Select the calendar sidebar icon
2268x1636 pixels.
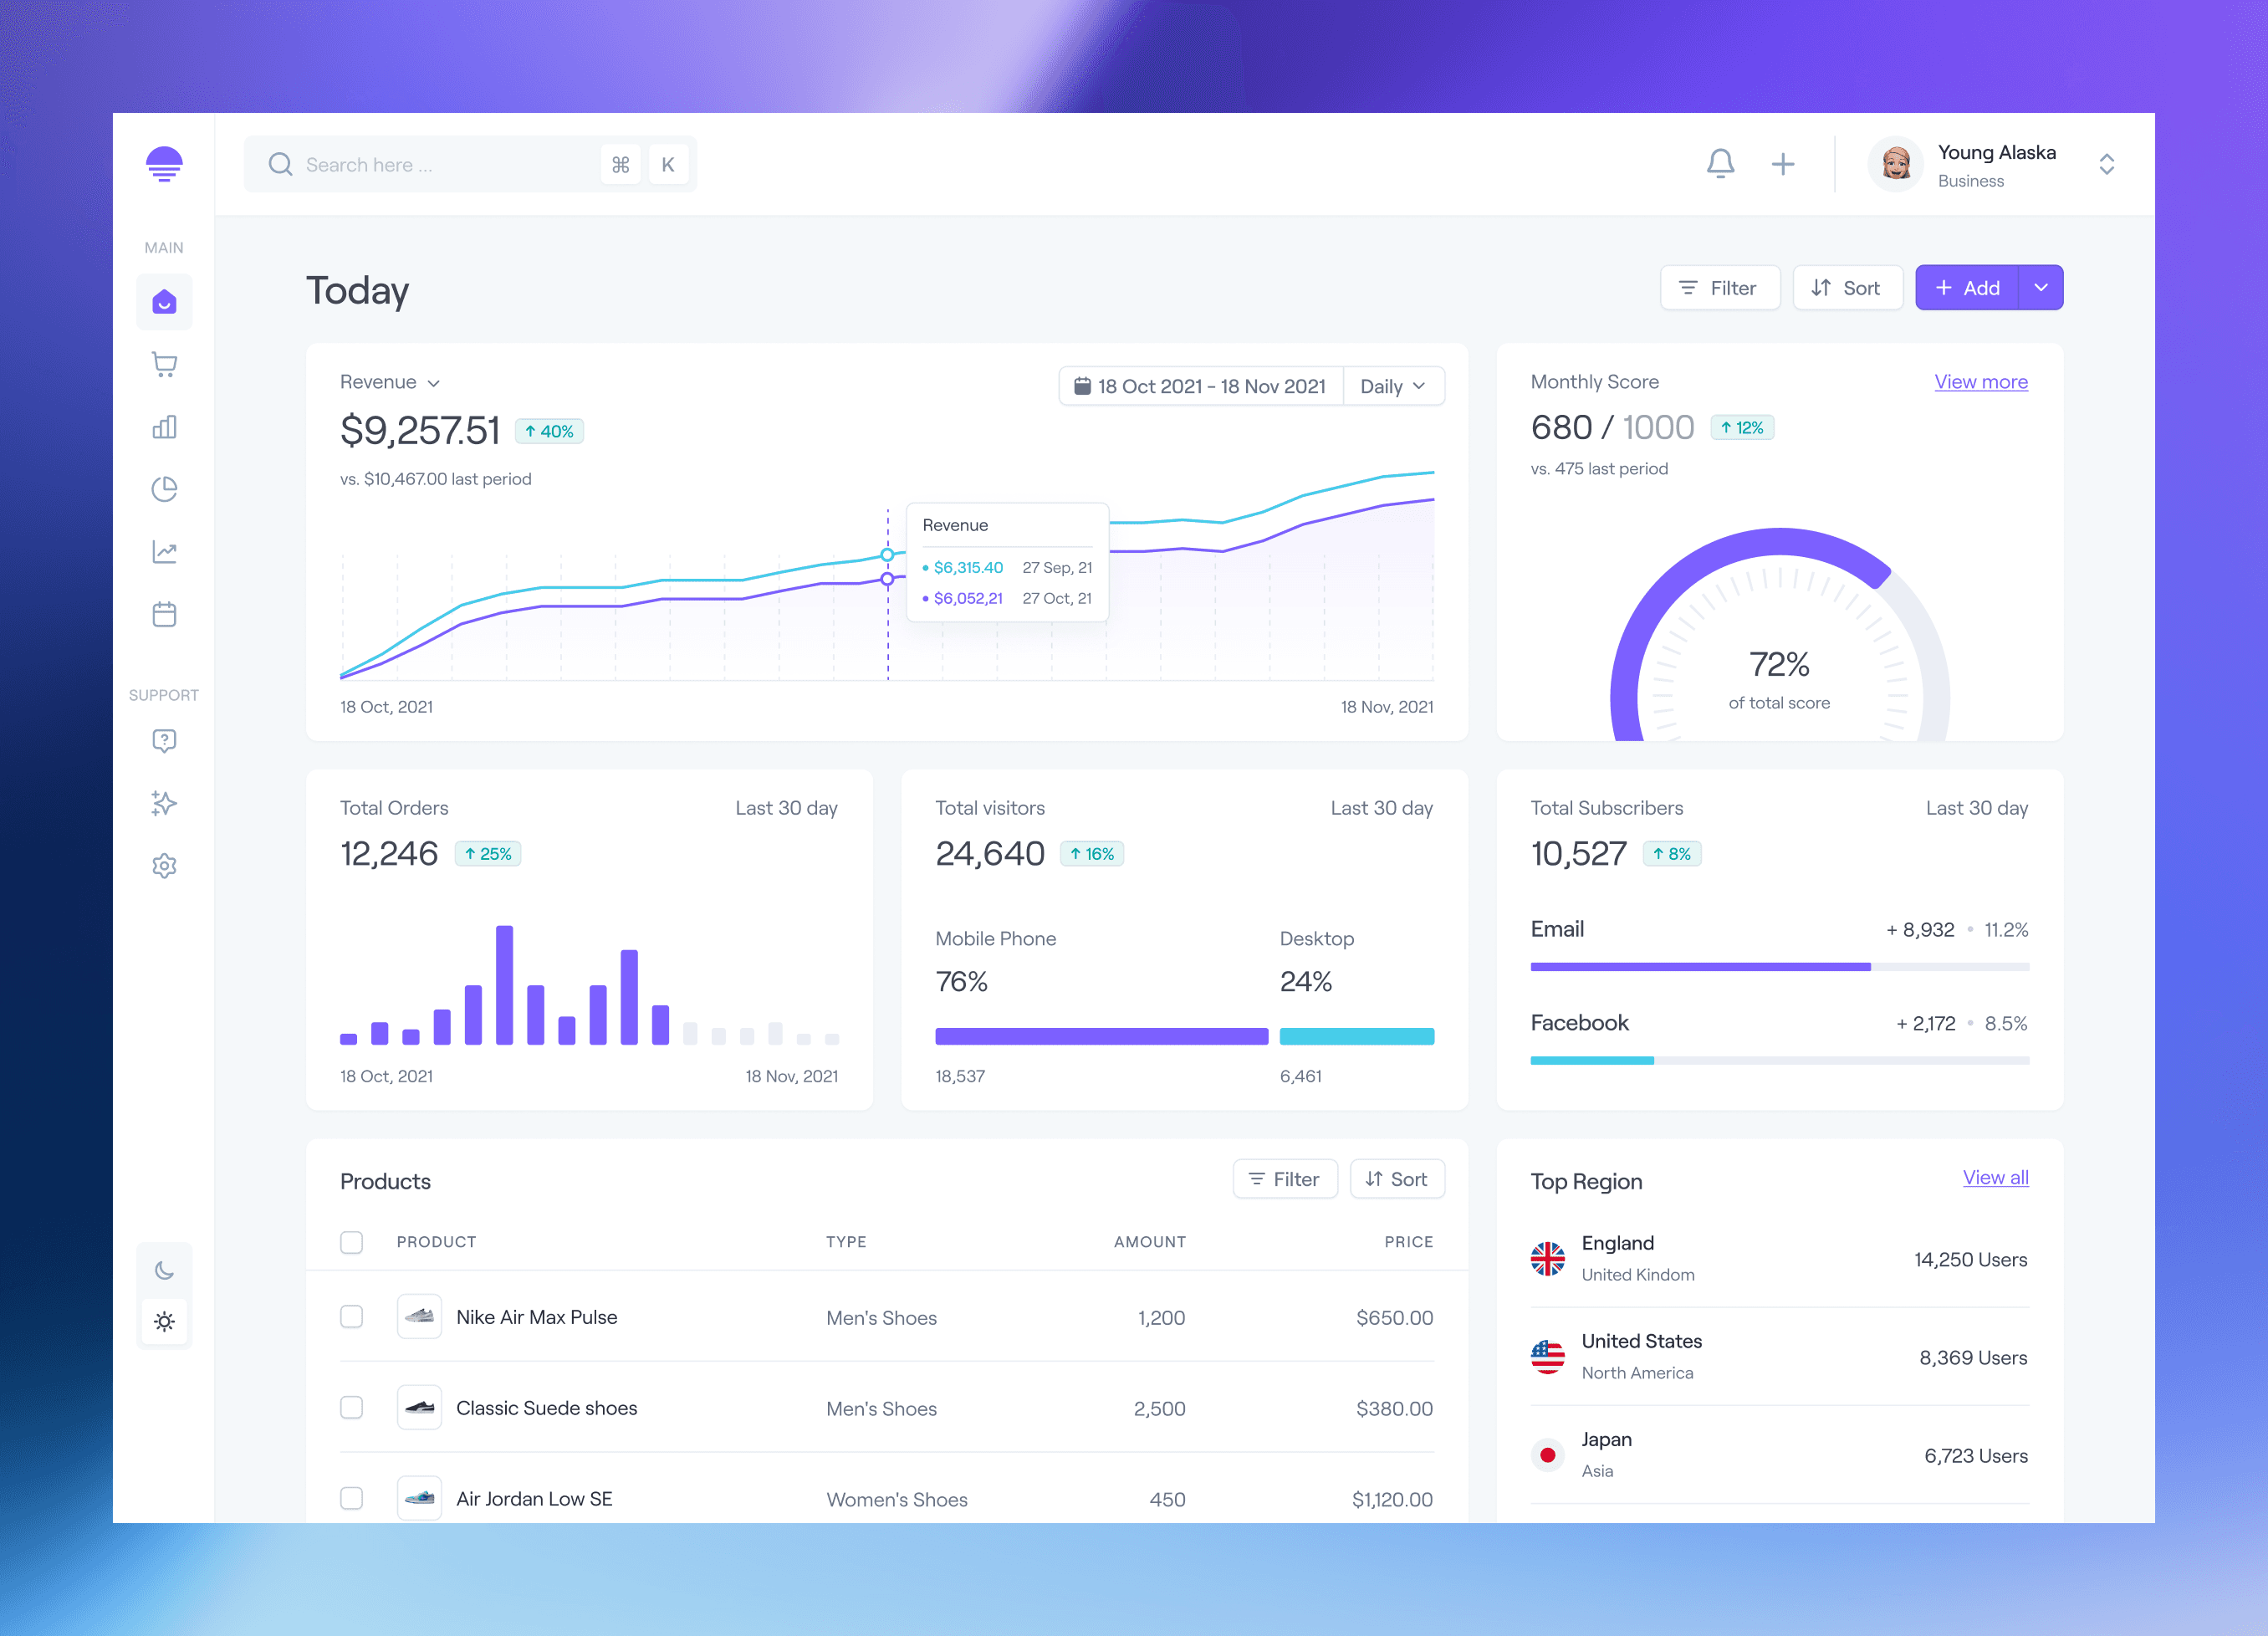tap(164, 614)
